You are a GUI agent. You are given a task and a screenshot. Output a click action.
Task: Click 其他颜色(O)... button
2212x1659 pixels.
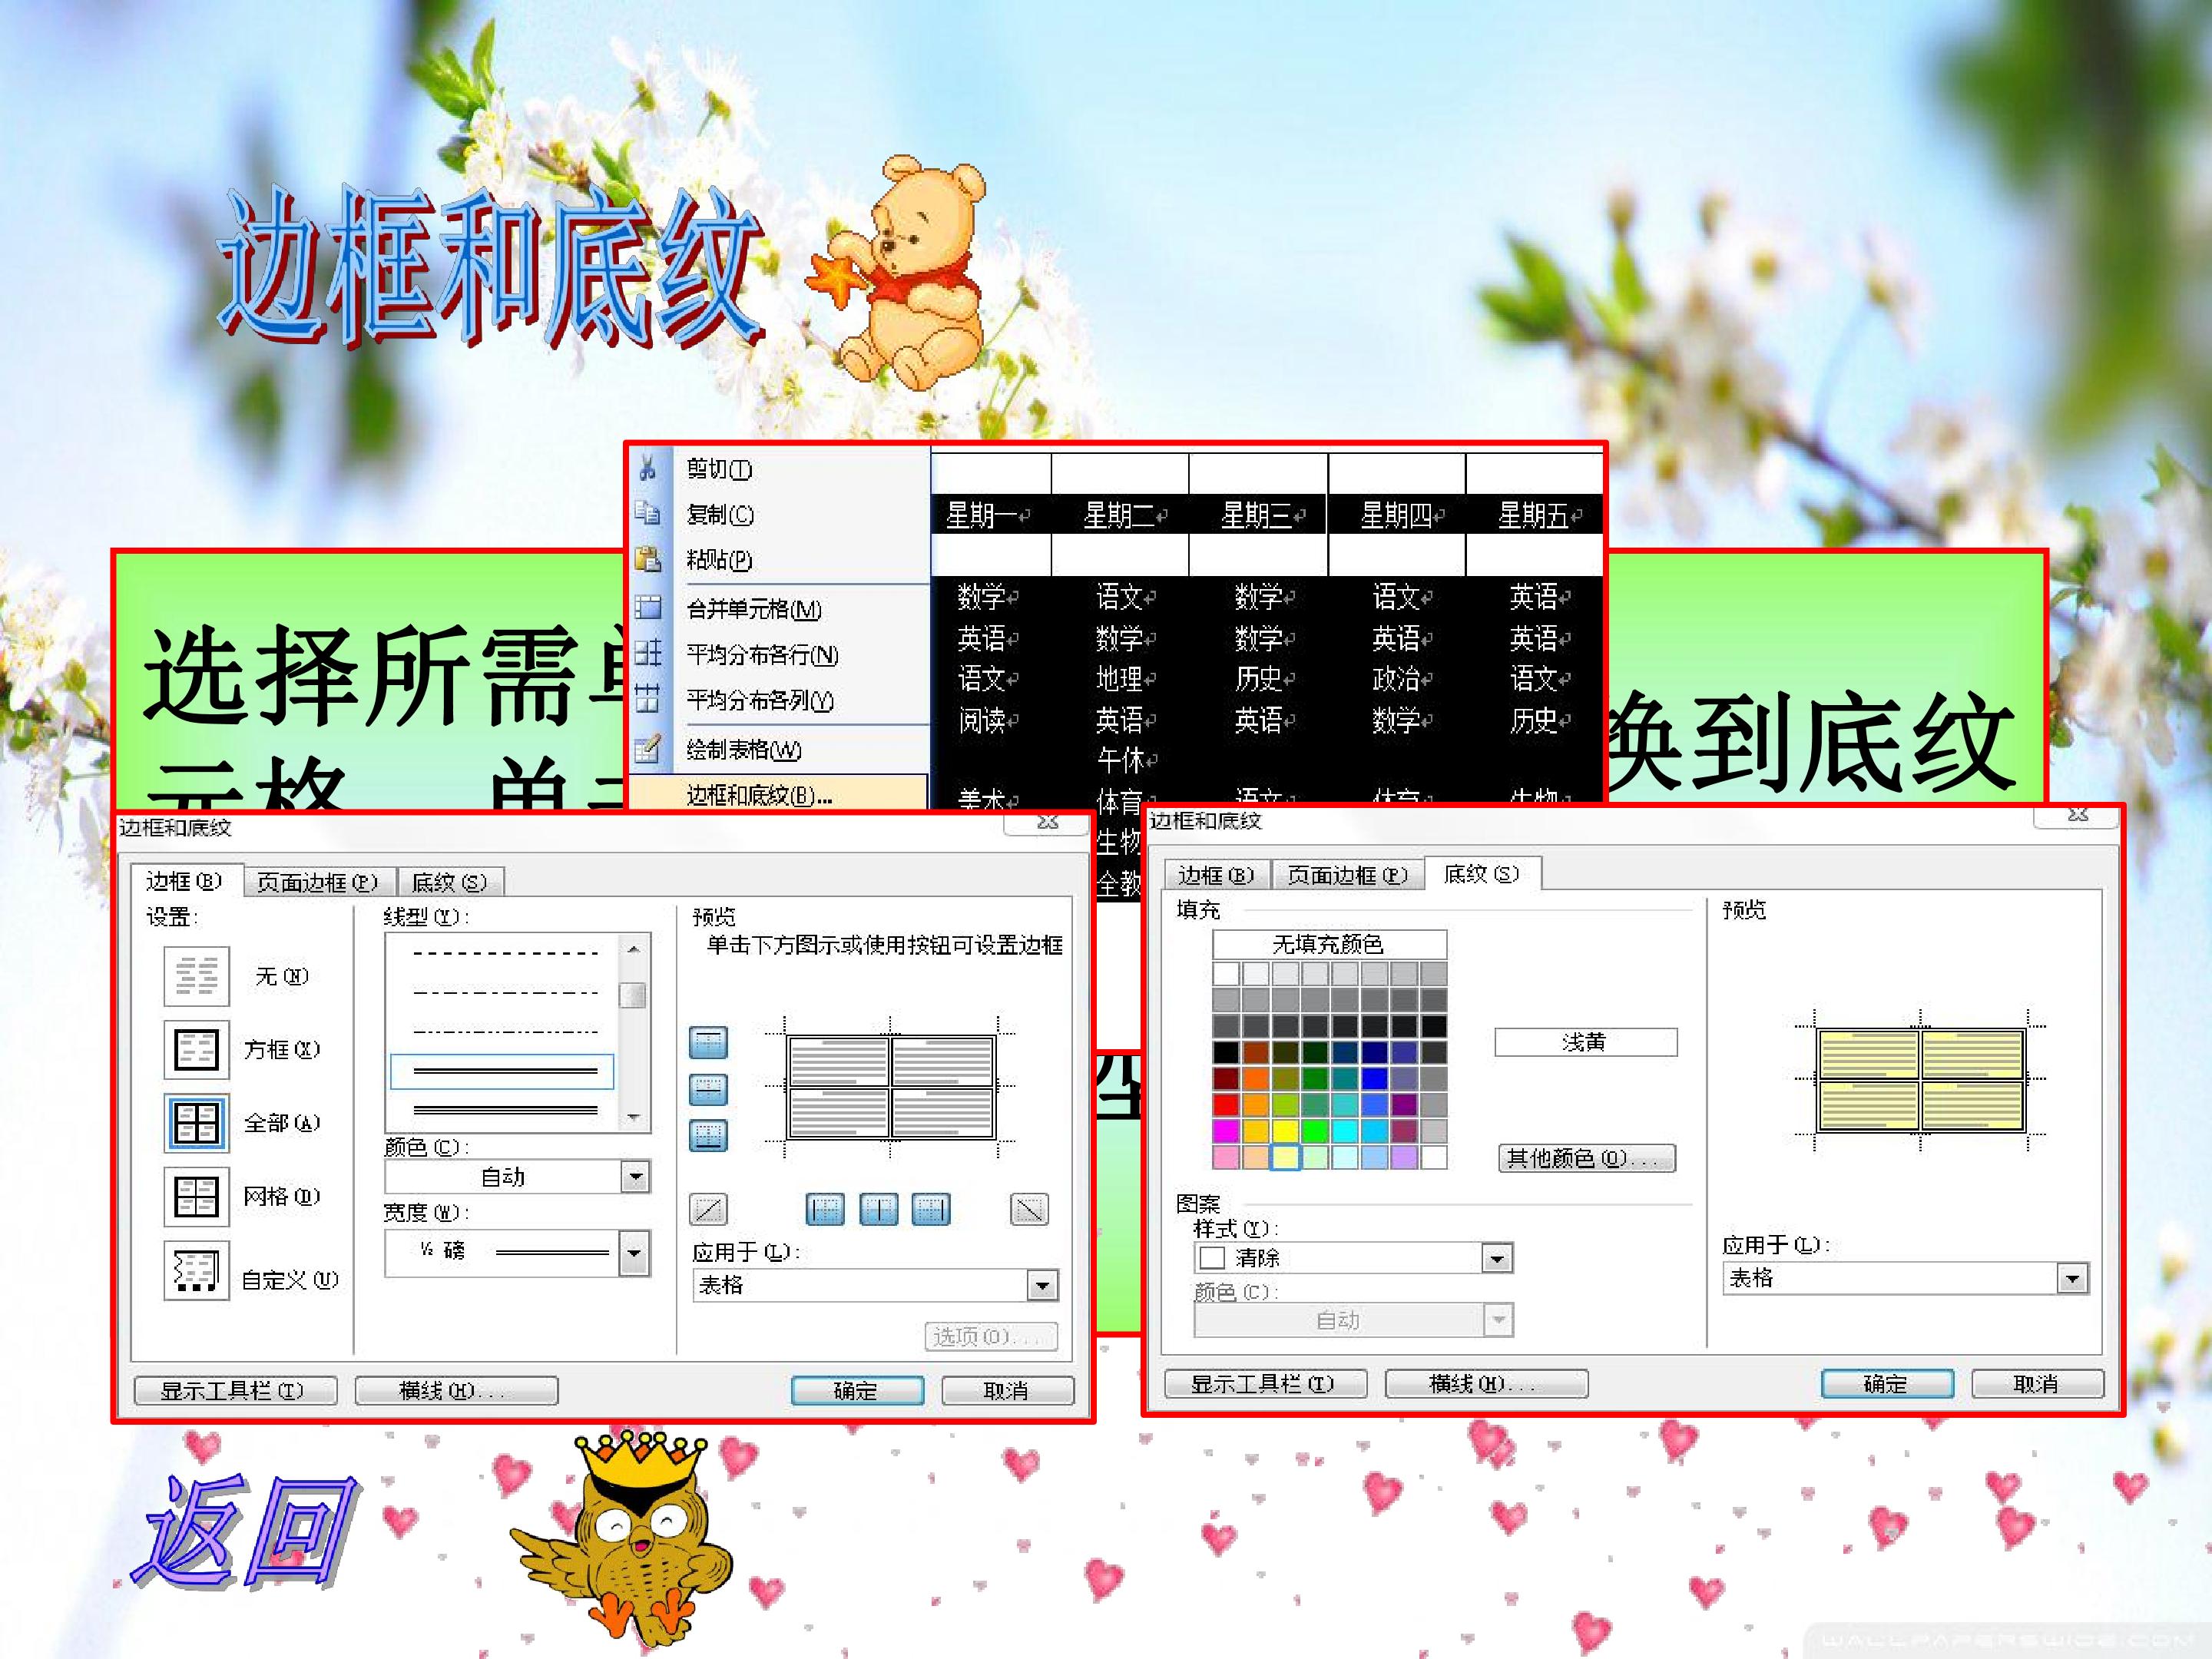click(1586, 1158)
